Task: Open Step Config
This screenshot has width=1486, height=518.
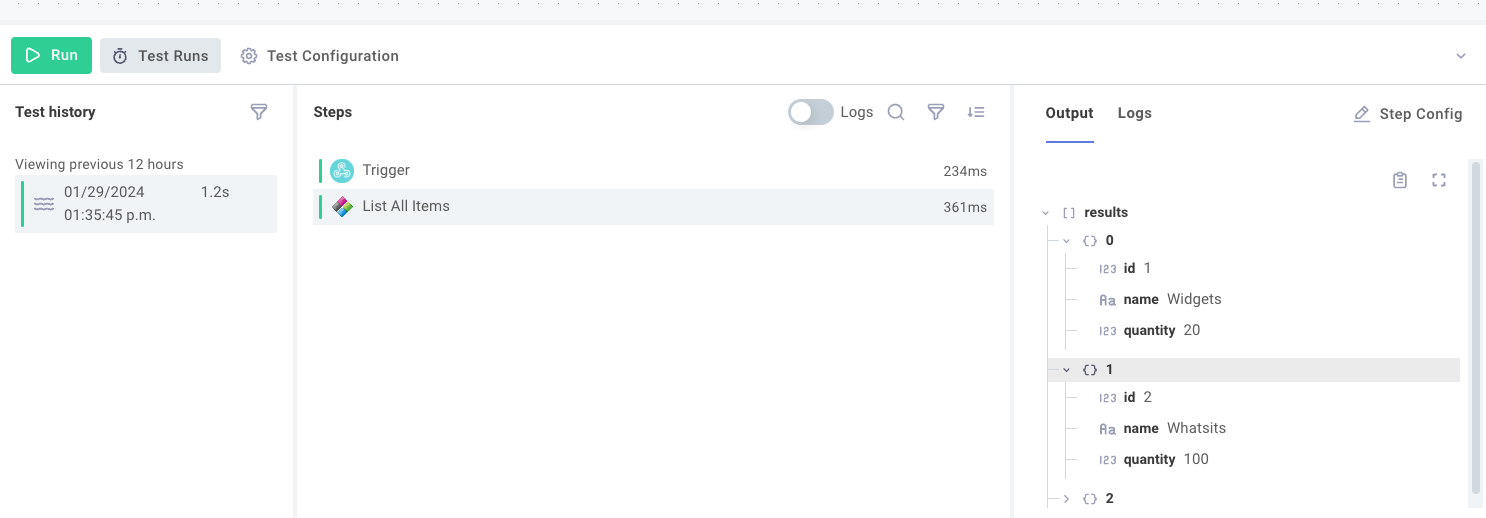Action: point(1408,114)
